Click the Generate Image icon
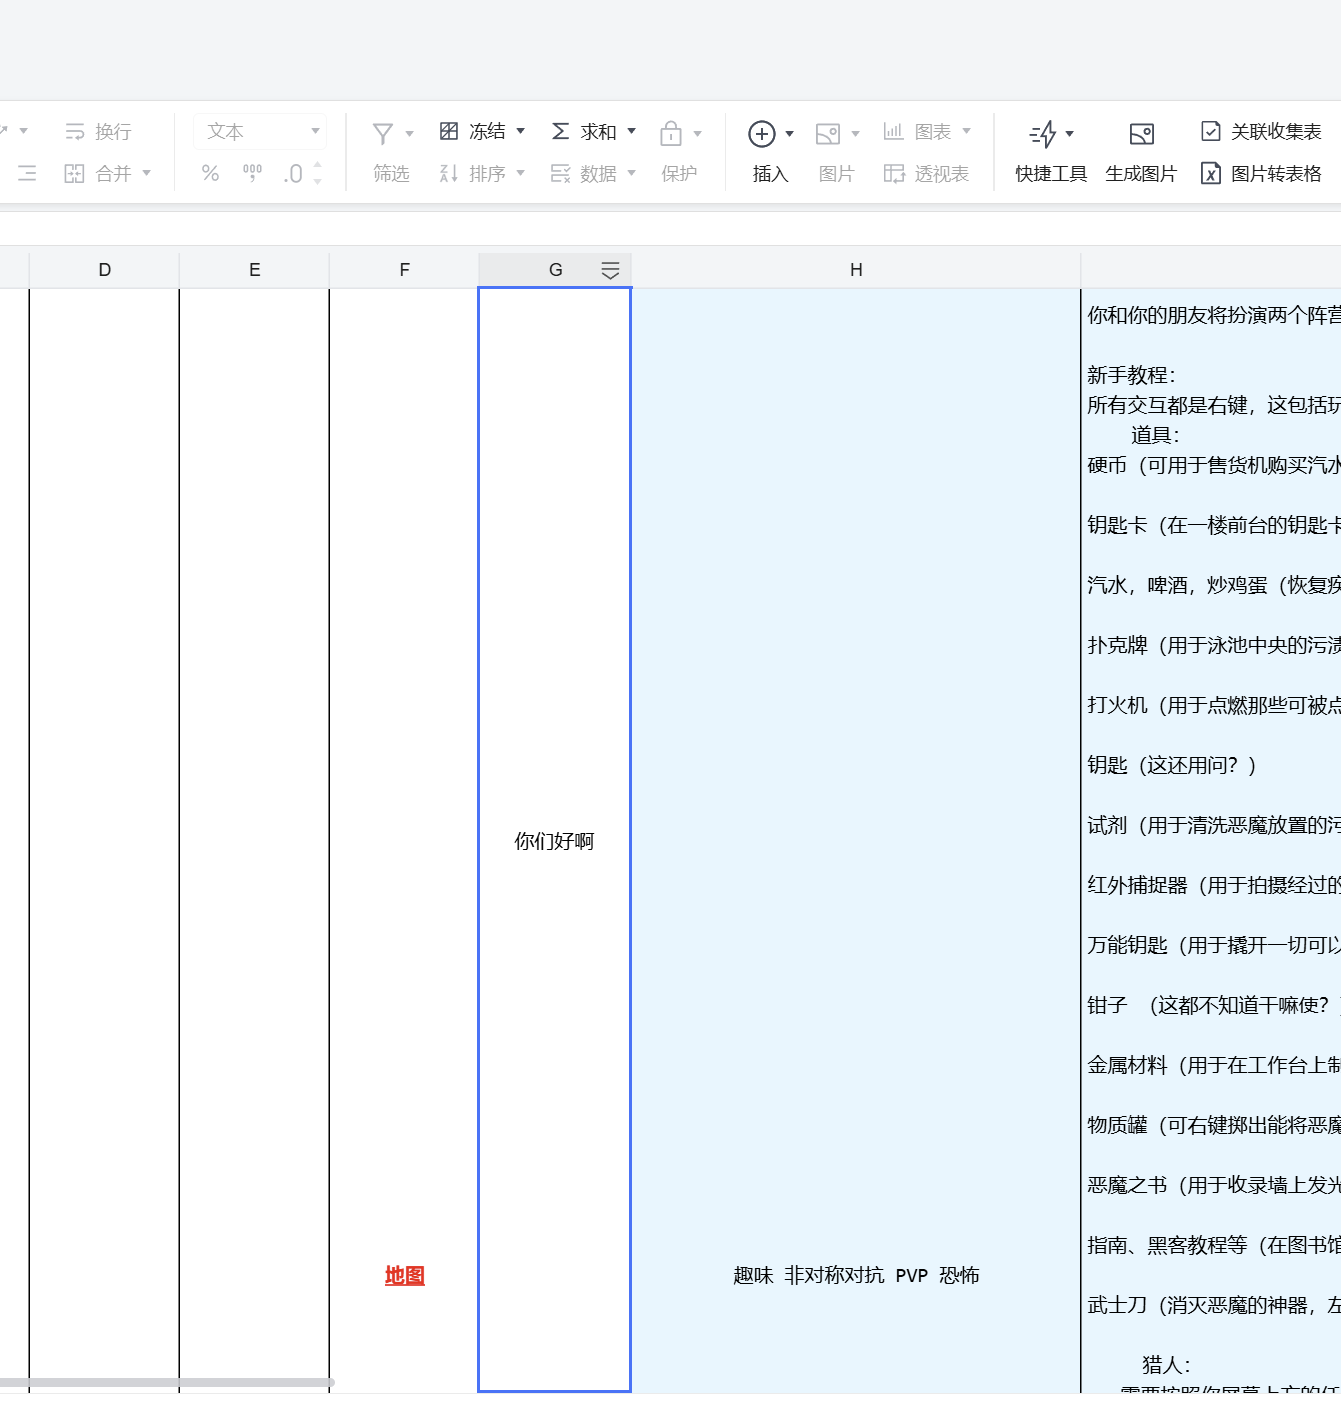1341x1426 pixels. click(1141, 134)
